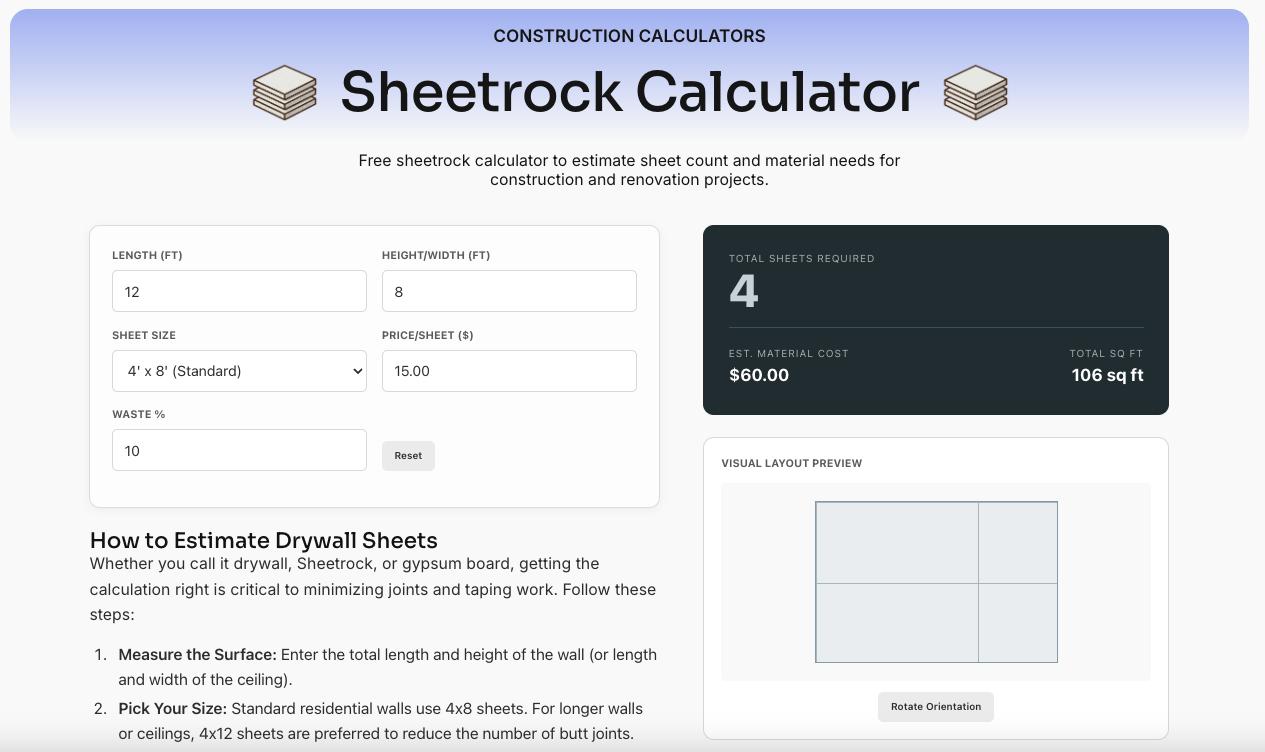Click the How to Estimate Drywall Sheets heading

pos(263,540)
